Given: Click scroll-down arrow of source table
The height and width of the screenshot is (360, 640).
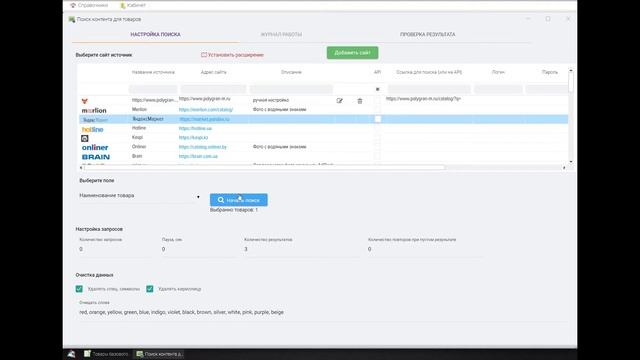Looking at the screenshot, I should click(571, 162).
